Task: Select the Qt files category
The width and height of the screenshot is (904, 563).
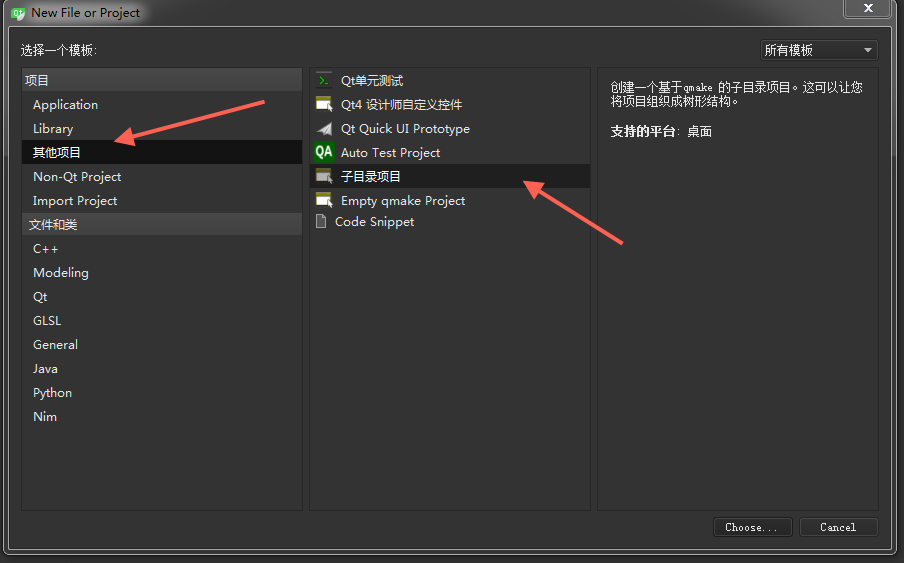Action: pos(162,297)
